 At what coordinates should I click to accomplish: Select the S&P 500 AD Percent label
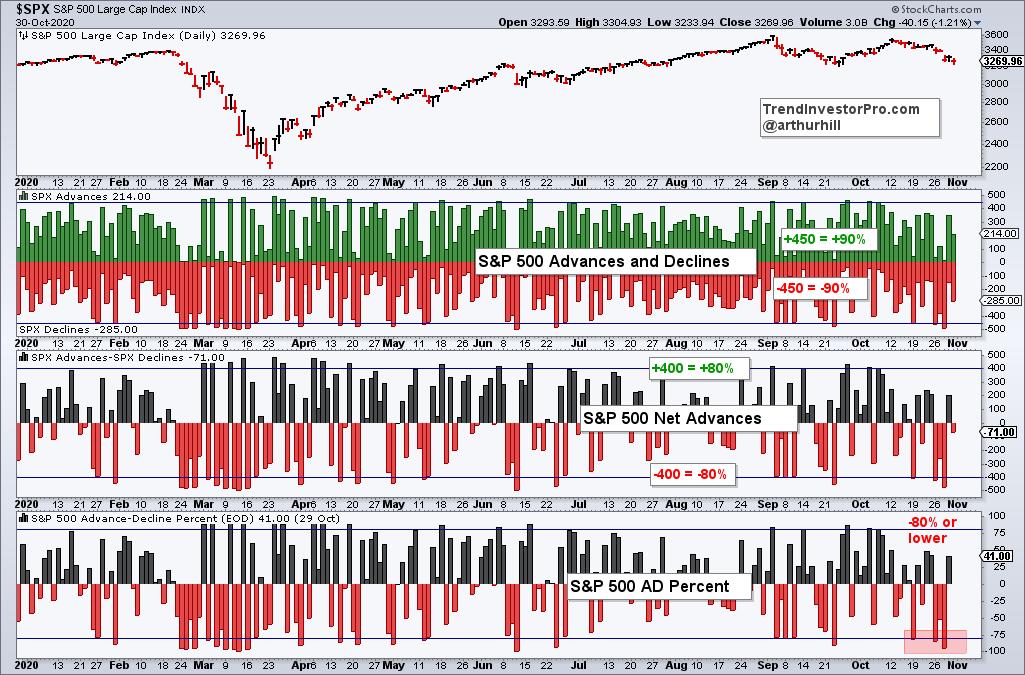click(649, 586)
